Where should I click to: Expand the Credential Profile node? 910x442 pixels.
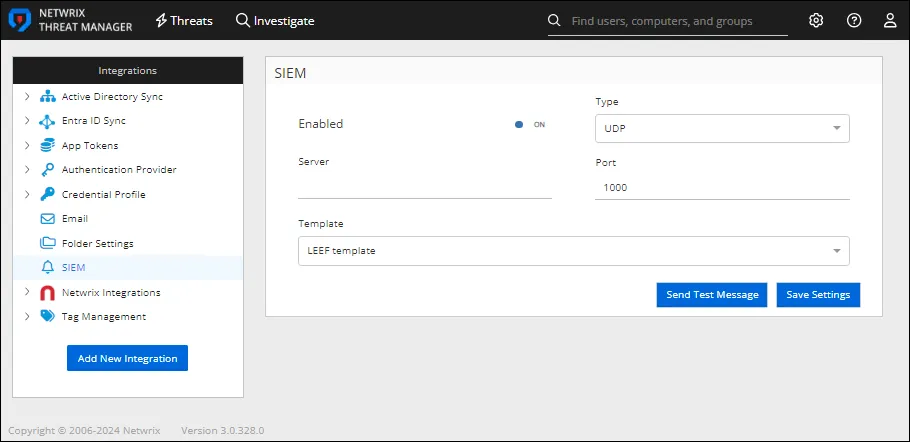(x=27, y=194)
